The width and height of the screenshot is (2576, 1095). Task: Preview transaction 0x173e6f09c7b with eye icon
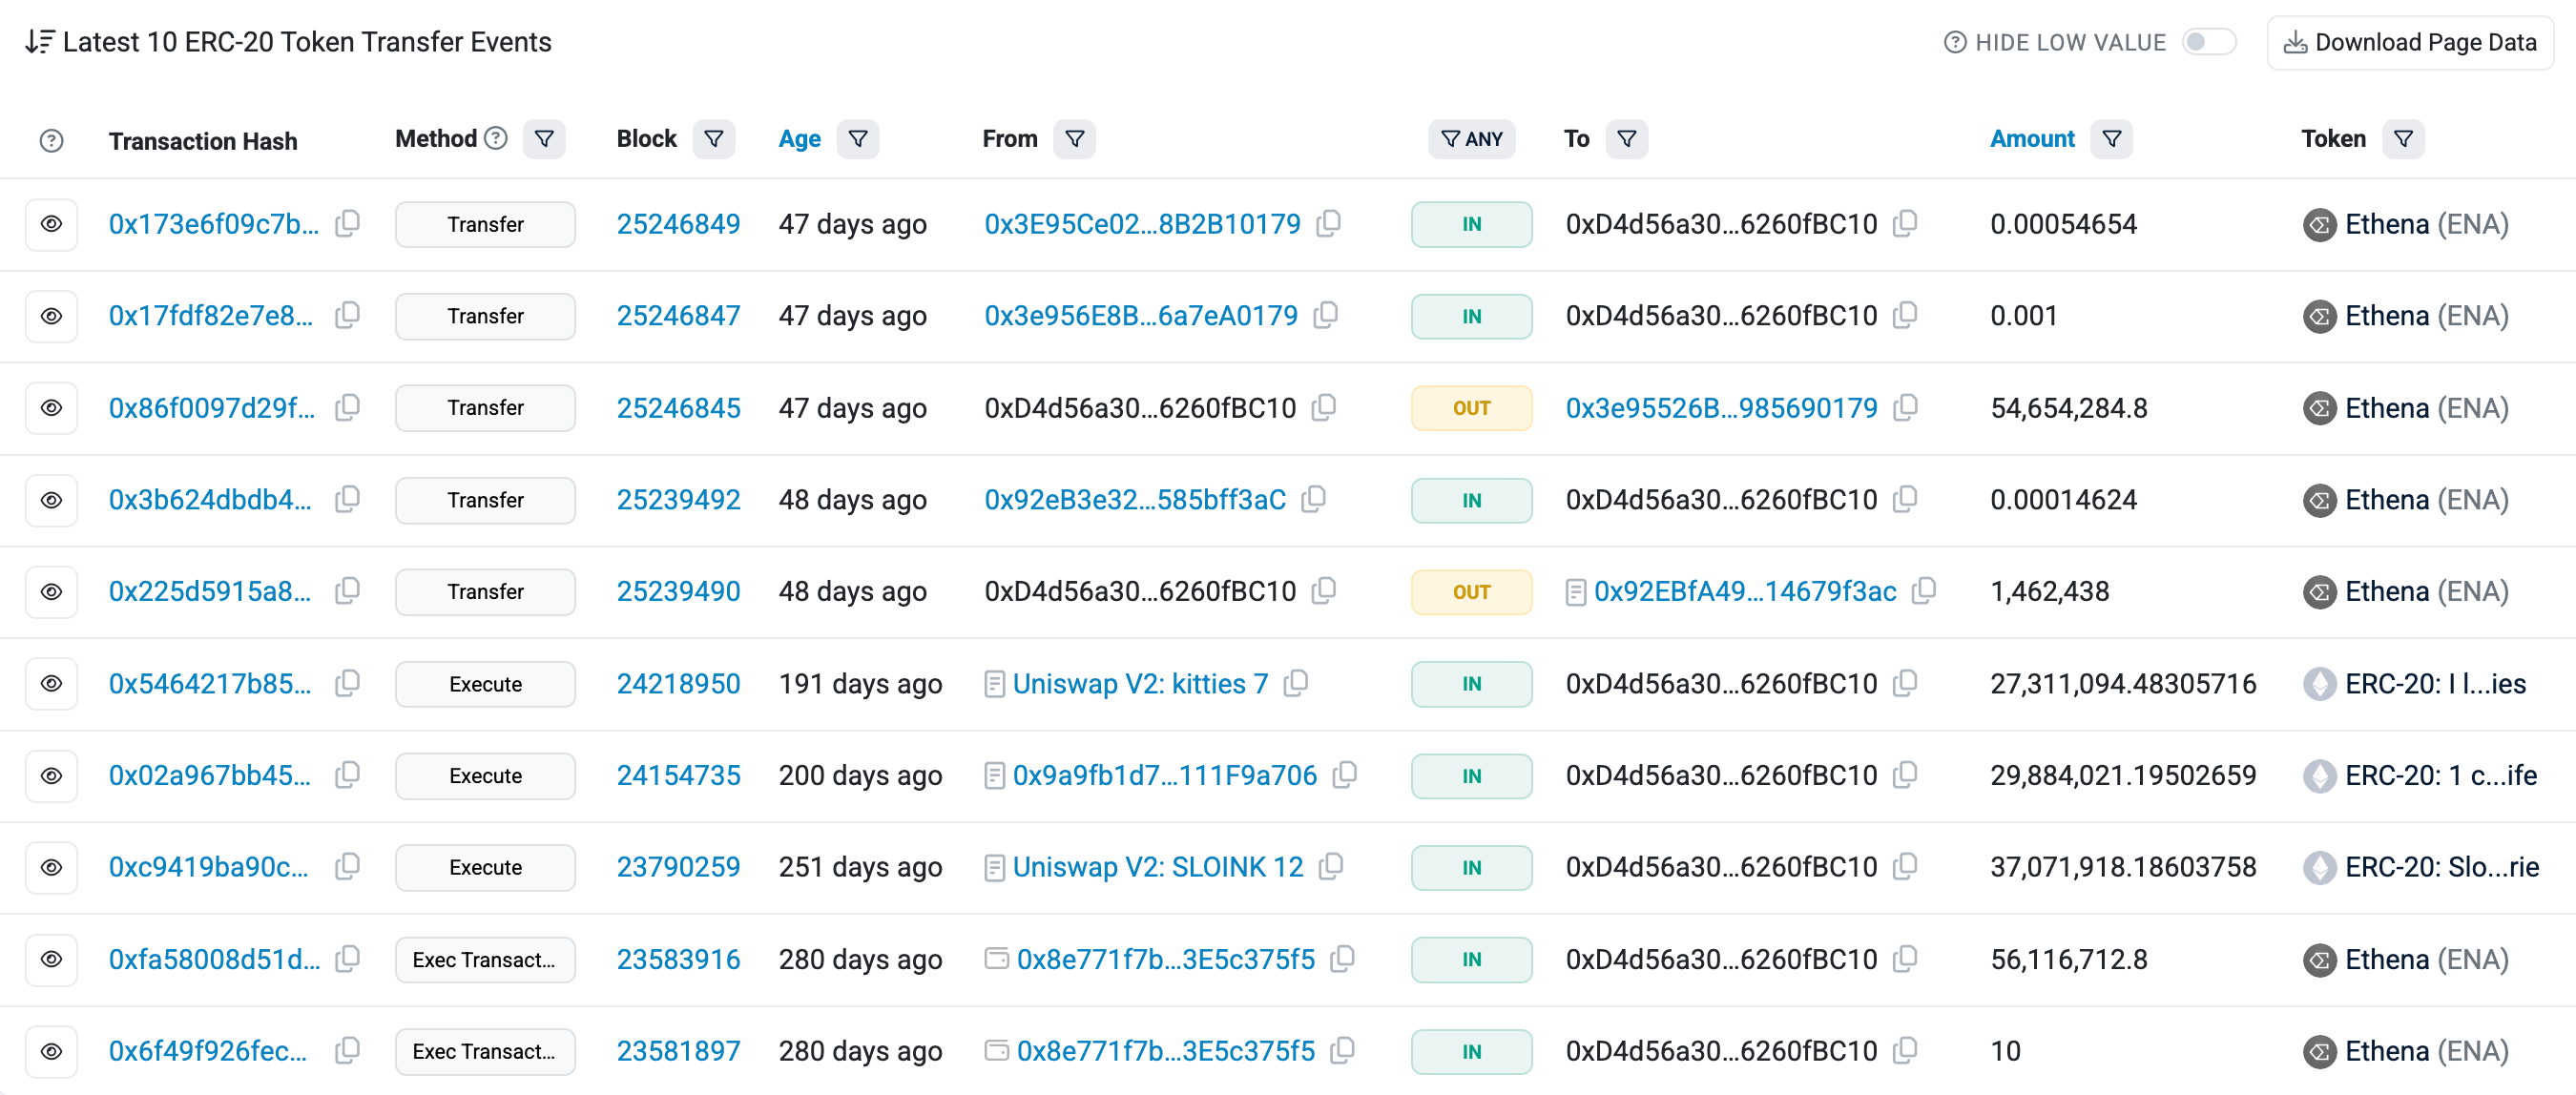tap(51, 224)
